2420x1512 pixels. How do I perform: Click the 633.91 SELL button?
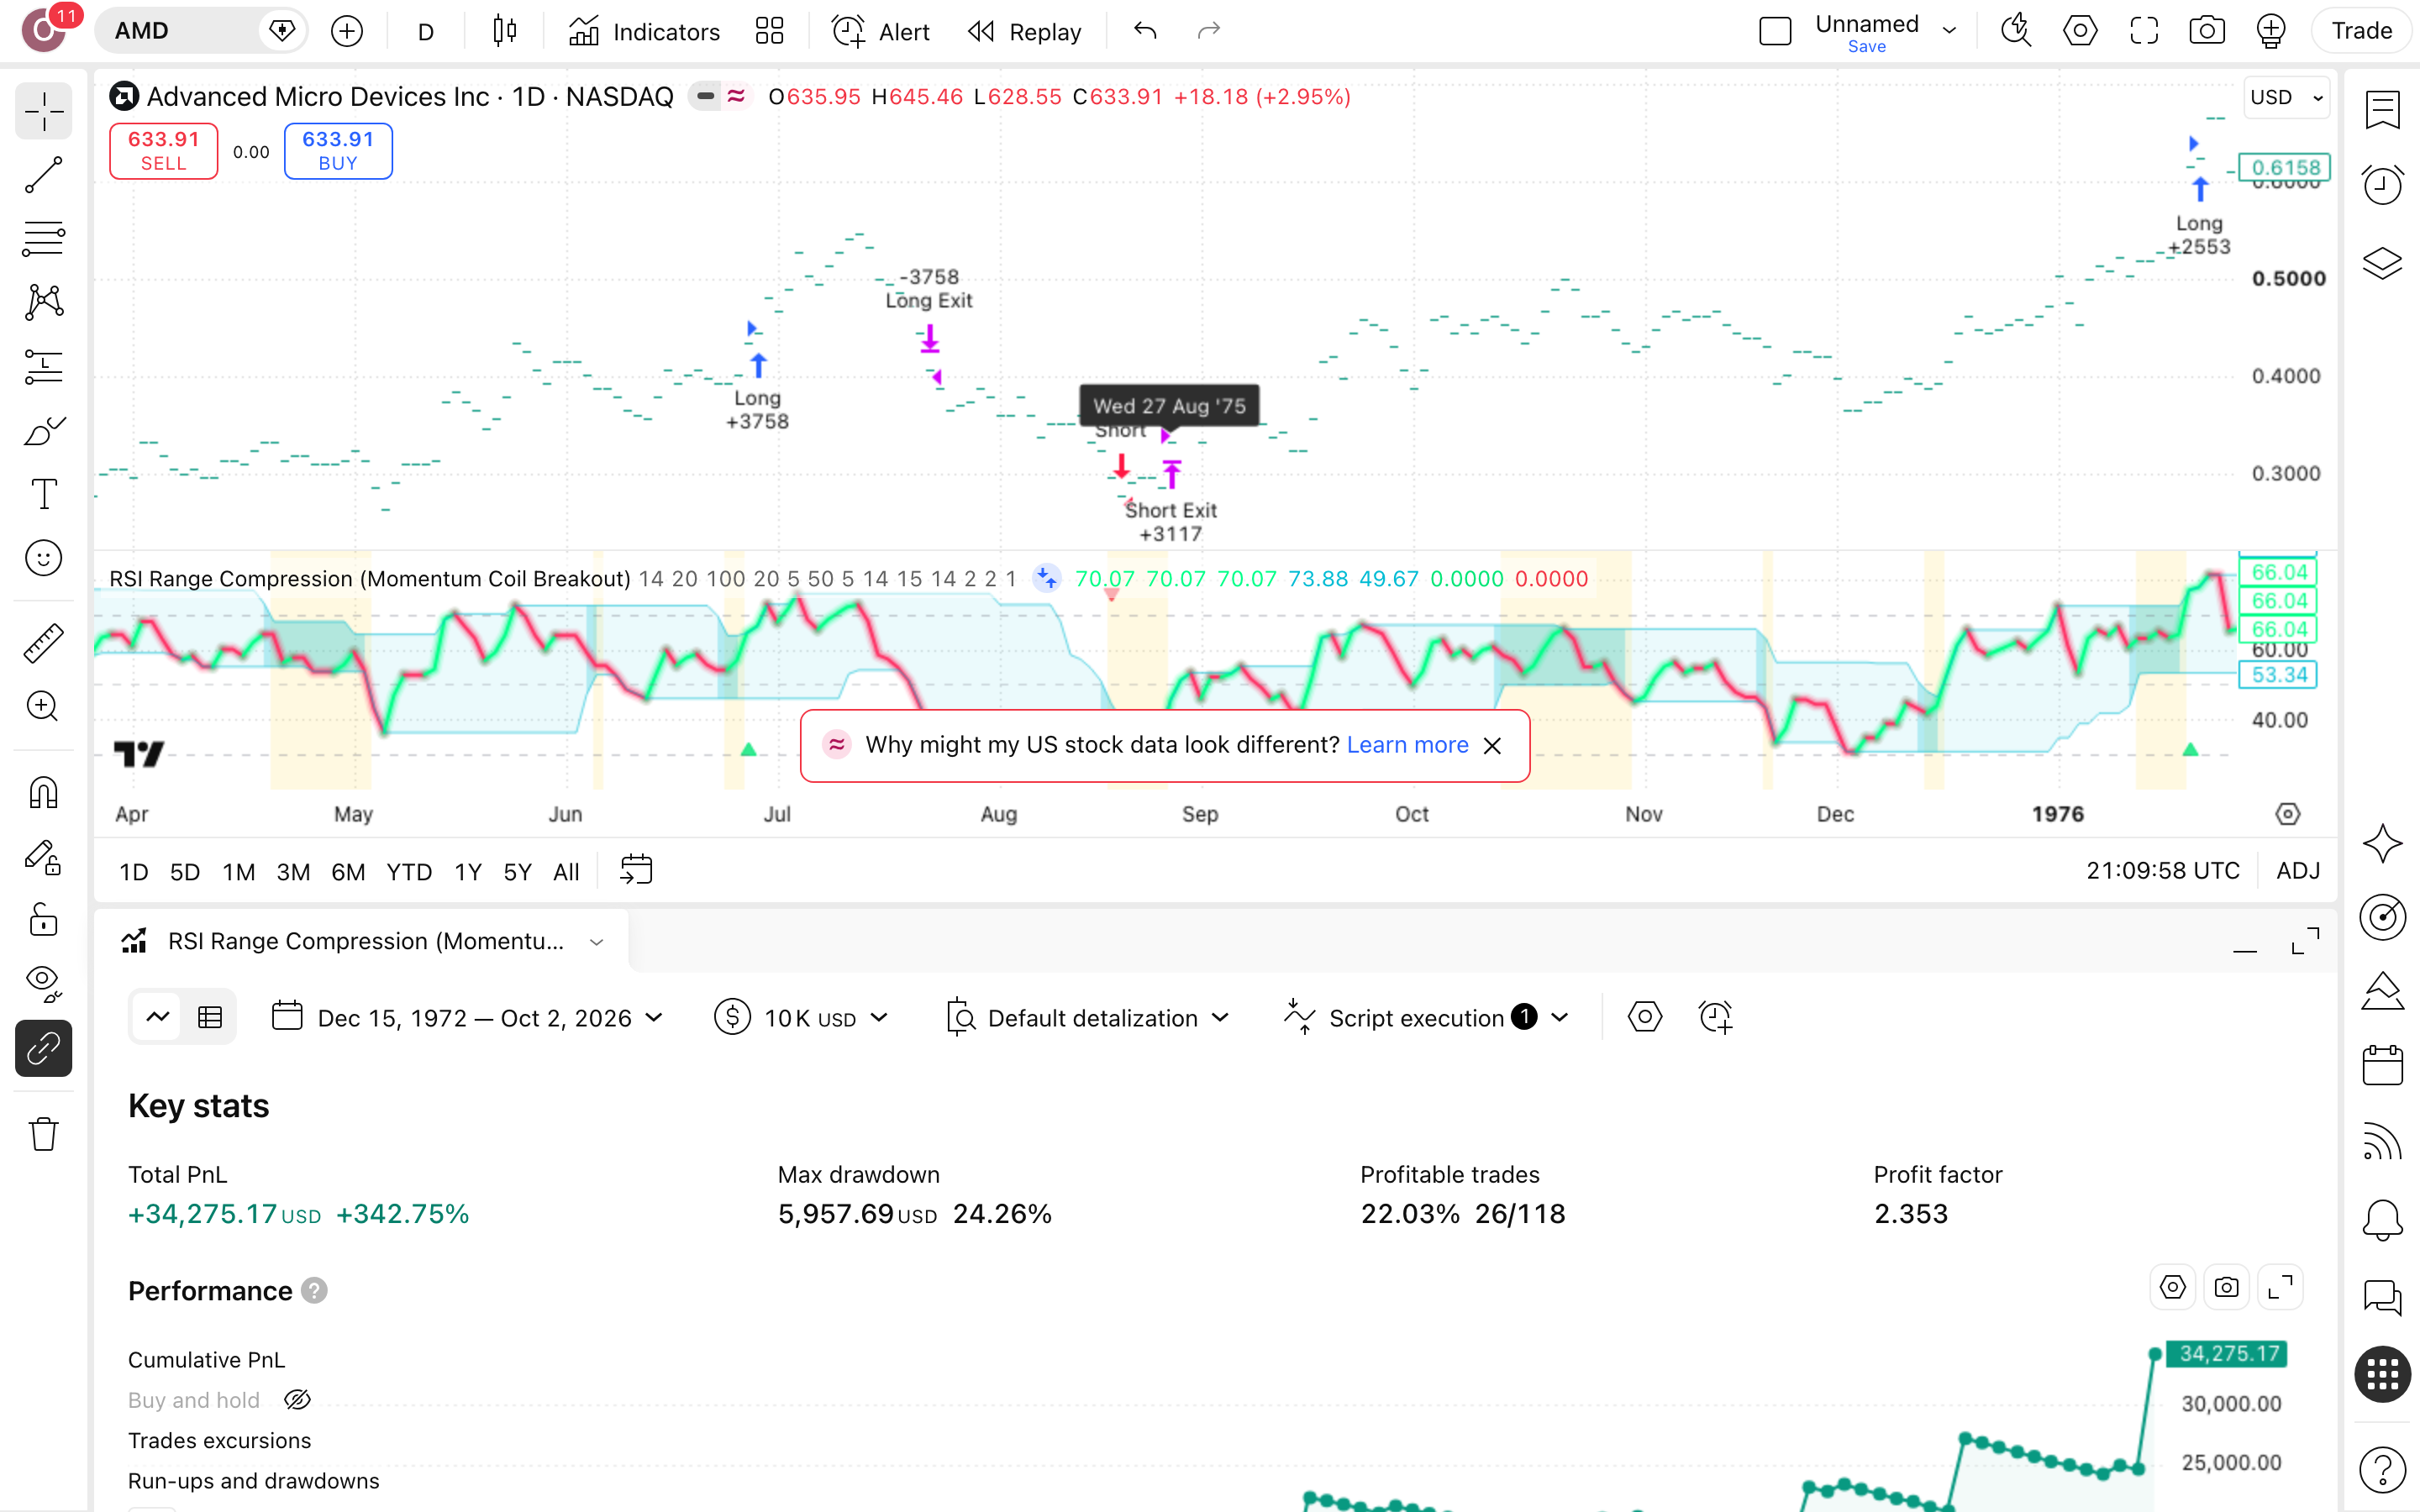pos(164,151)
